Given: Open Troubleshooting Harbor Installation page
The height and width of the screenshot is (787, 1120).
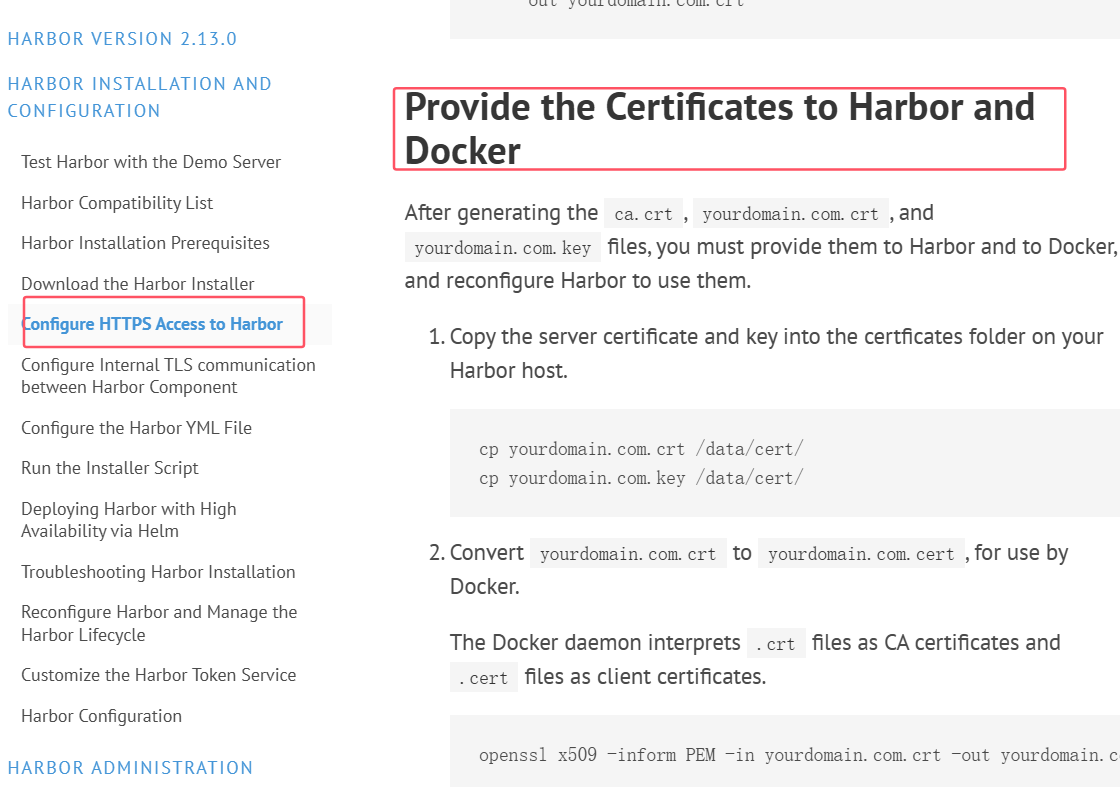Looking at the screenshot, I should coord(158,572).
